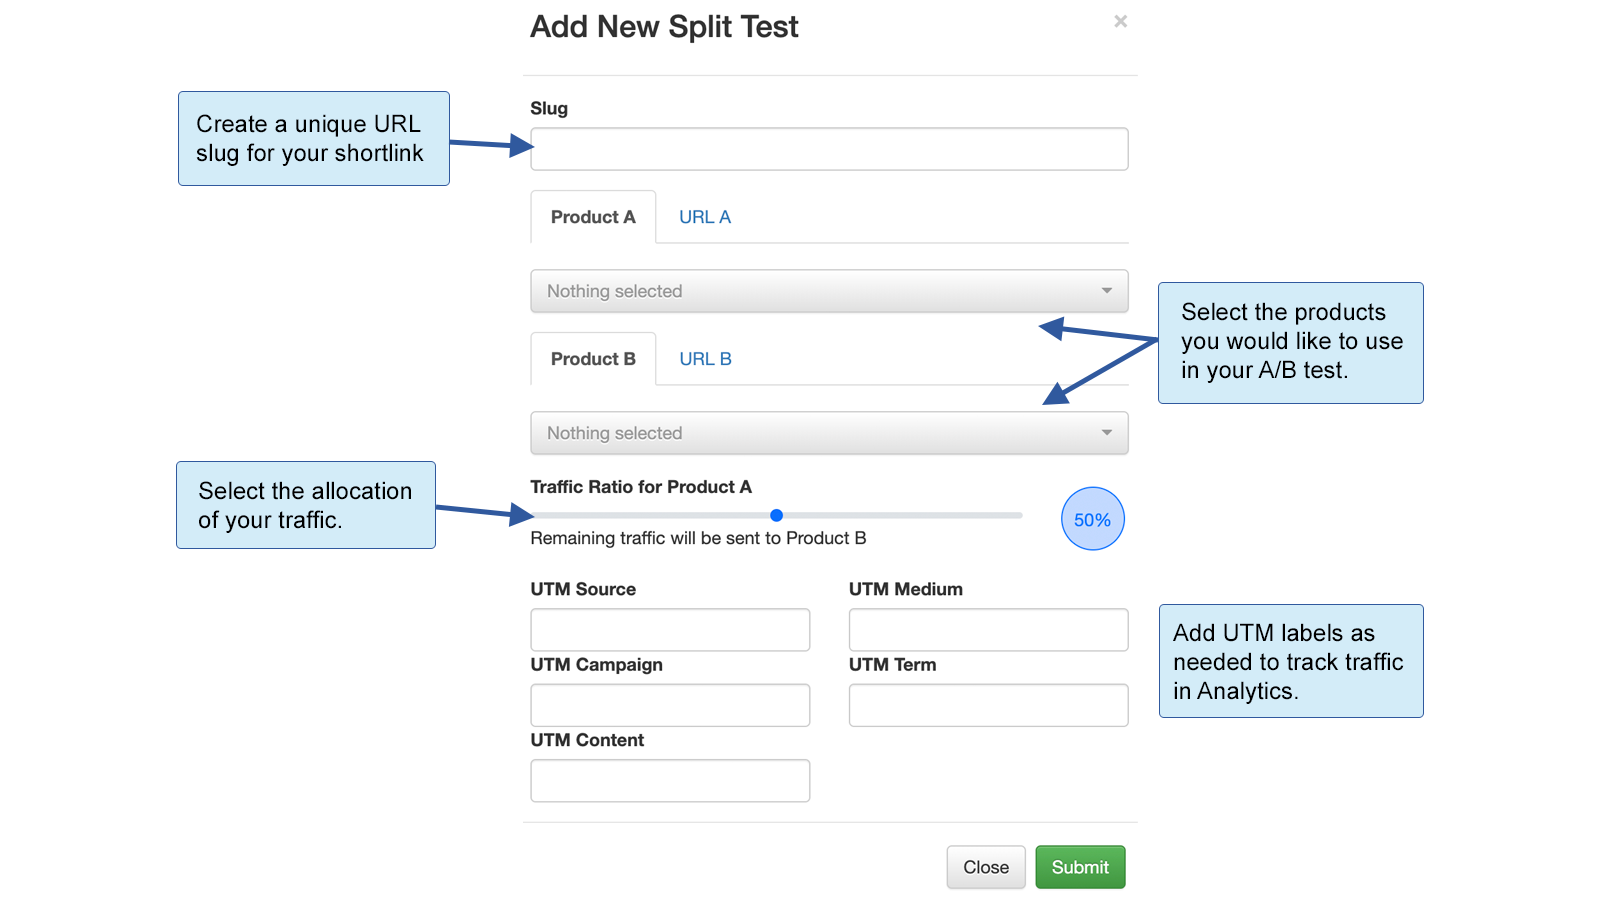This screenshot has width=1600, height=900.
Task: Close the Add New Split Test dialog
Action: (x=1120, y=21)
